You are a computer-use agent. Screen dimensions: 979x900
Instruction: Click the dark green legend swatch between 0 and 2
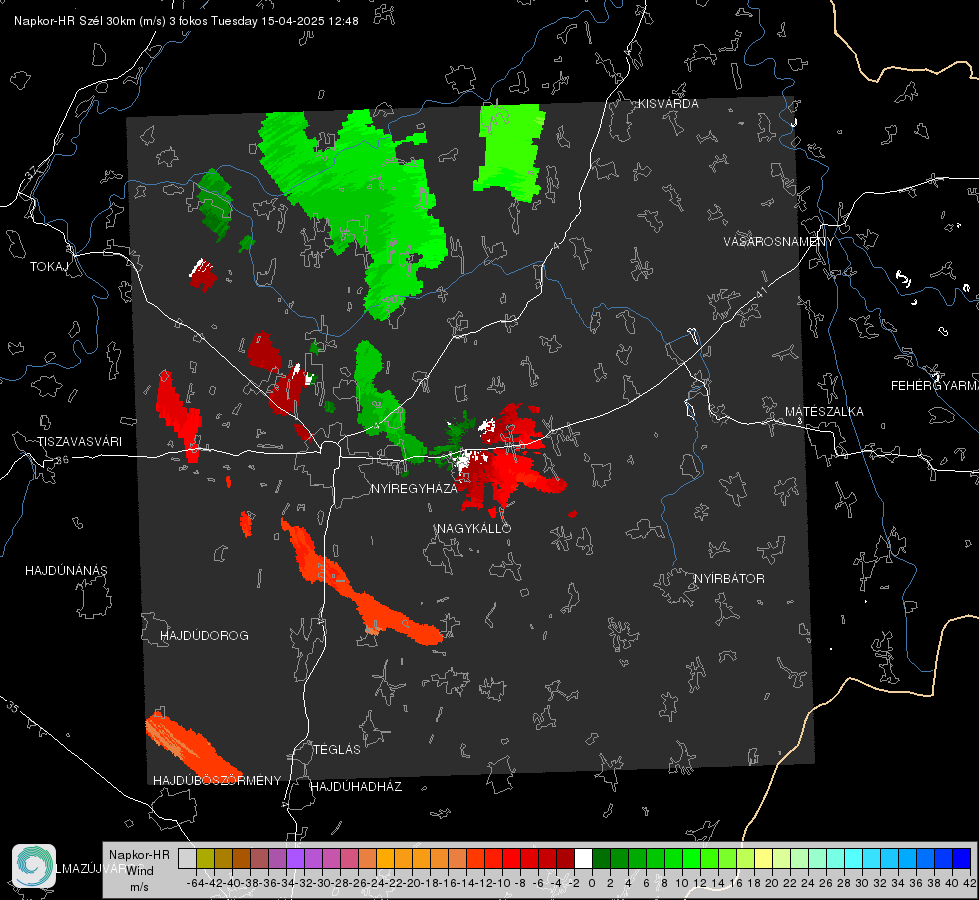click(601, 858)
